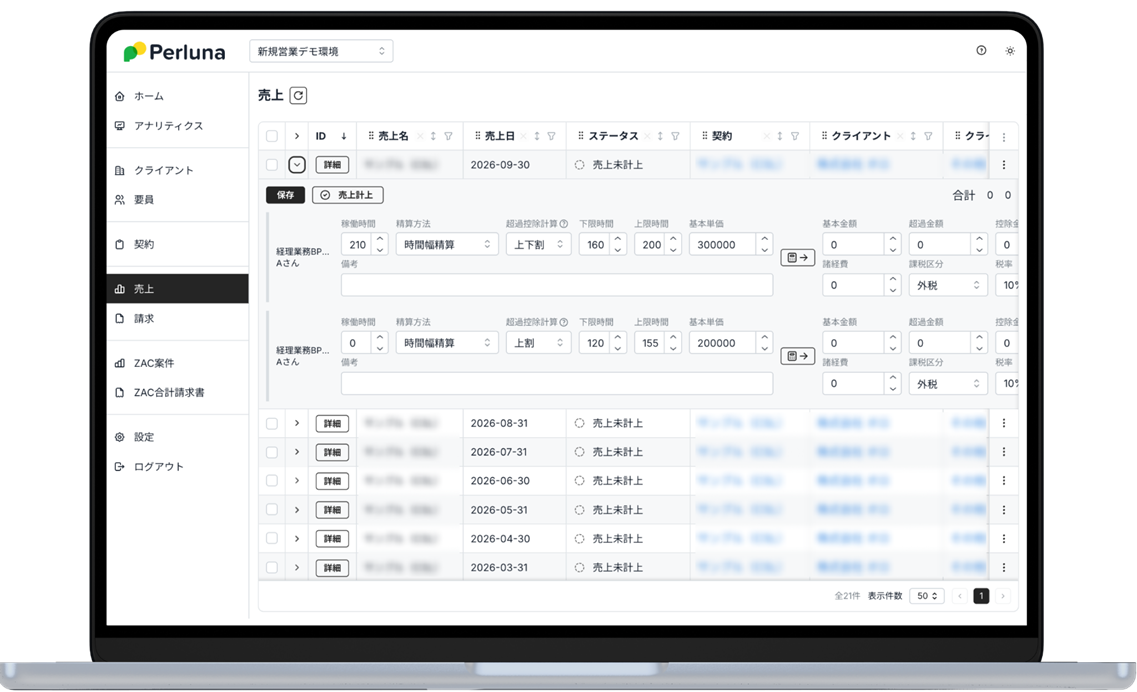Click the 売上計上 button
The width and height of the screenshot is (1137, 692).
click(348, 196)
